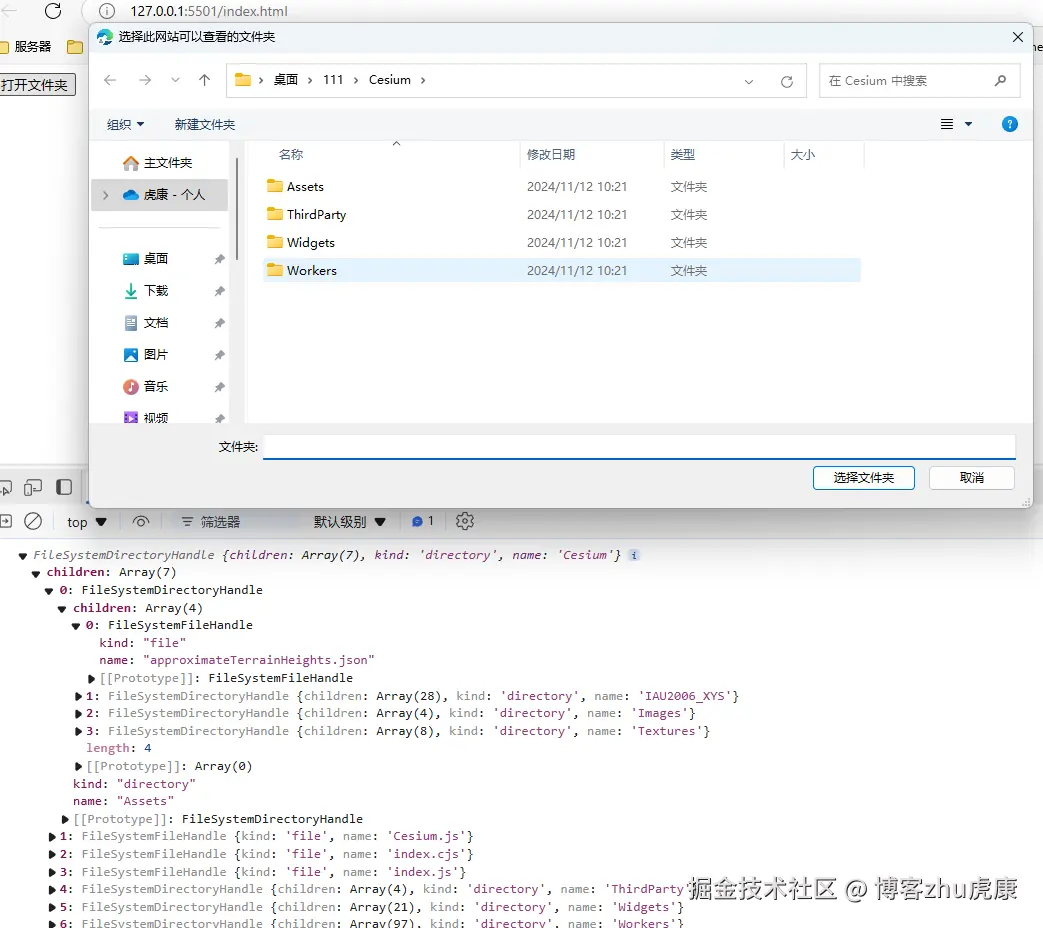1043x928 pixels.
Task: Create live expression eye icon
Action: (x=141, y=522)
